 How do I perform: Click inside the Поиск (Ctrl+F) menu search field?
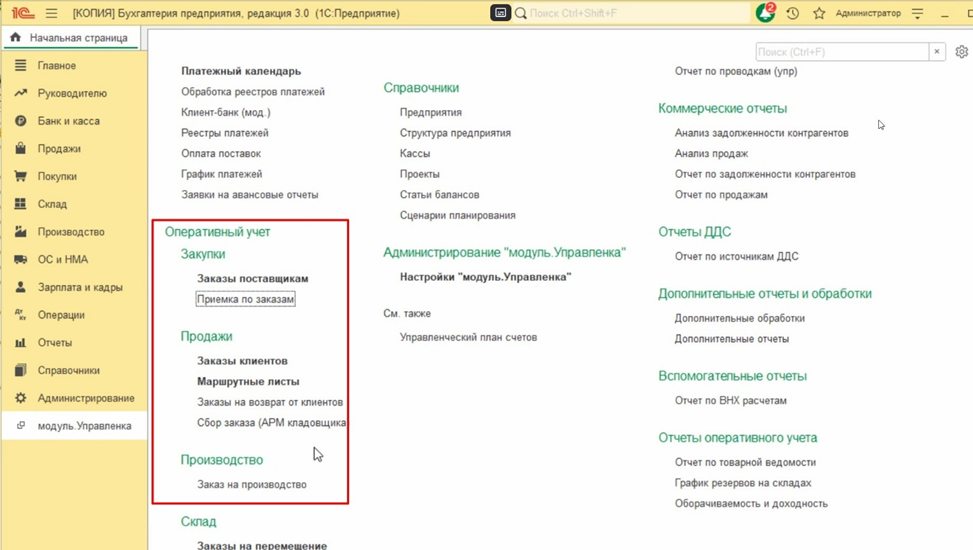(842, 52)
